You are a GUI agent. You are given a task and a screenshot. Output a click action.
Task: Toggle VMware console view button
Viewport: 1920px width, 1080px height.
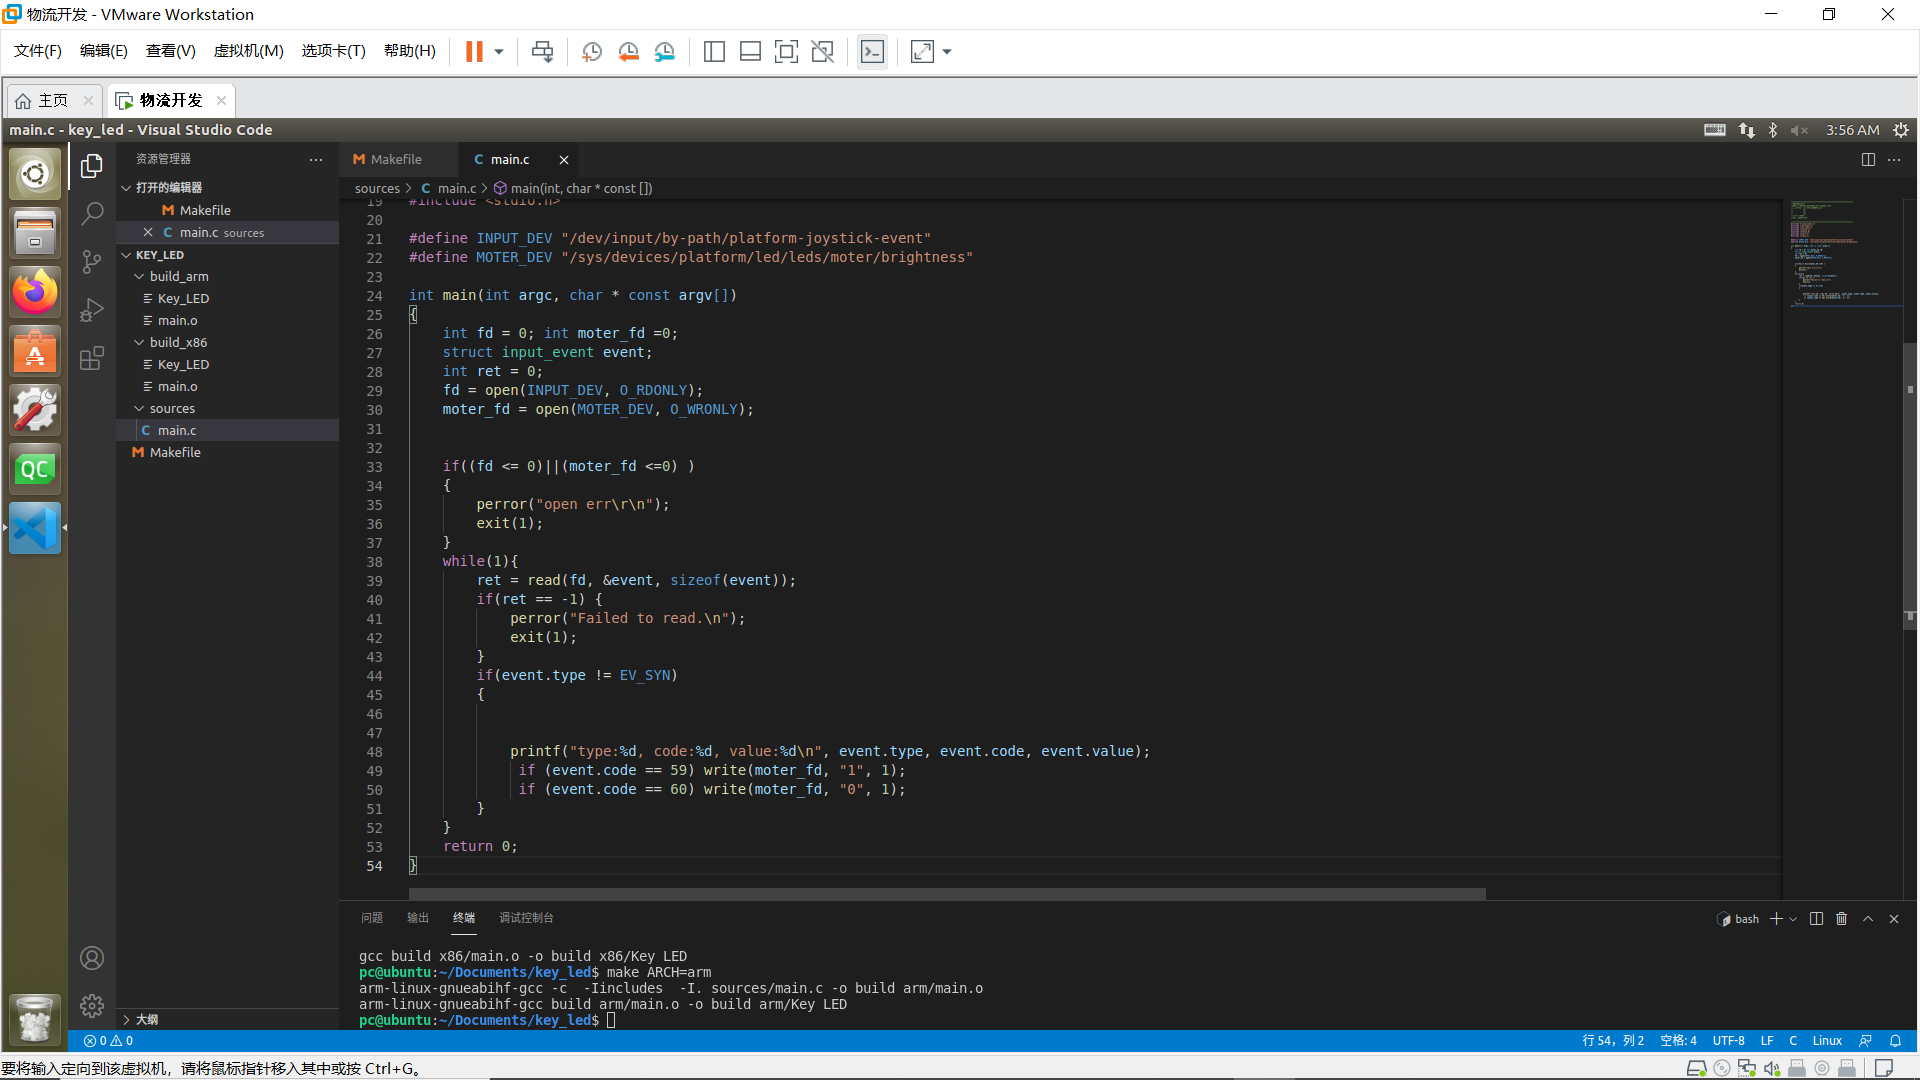point(872,52)
